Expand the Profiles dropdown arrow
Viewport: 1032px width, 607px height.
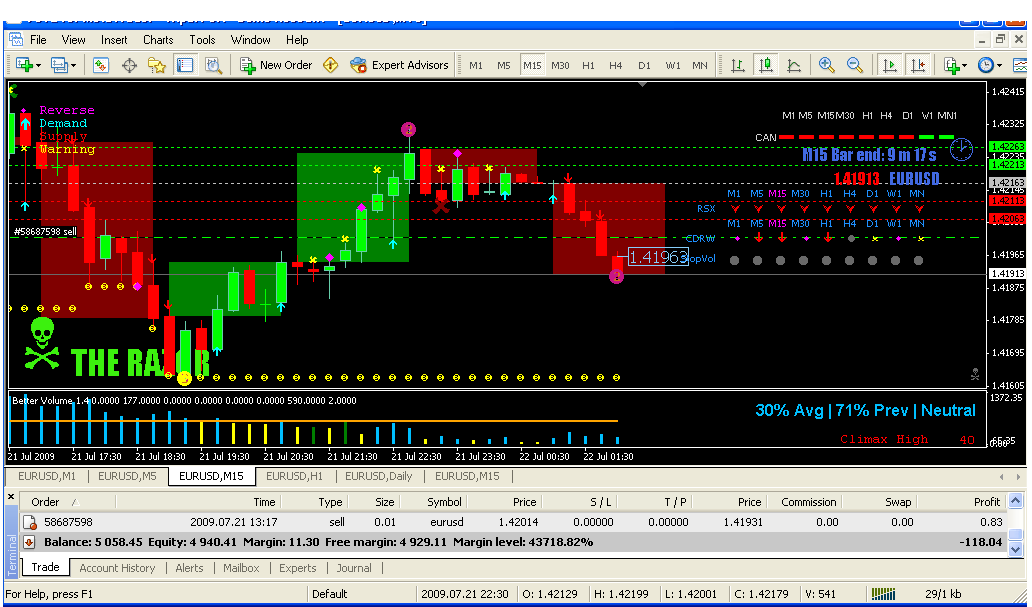[73, 65]
